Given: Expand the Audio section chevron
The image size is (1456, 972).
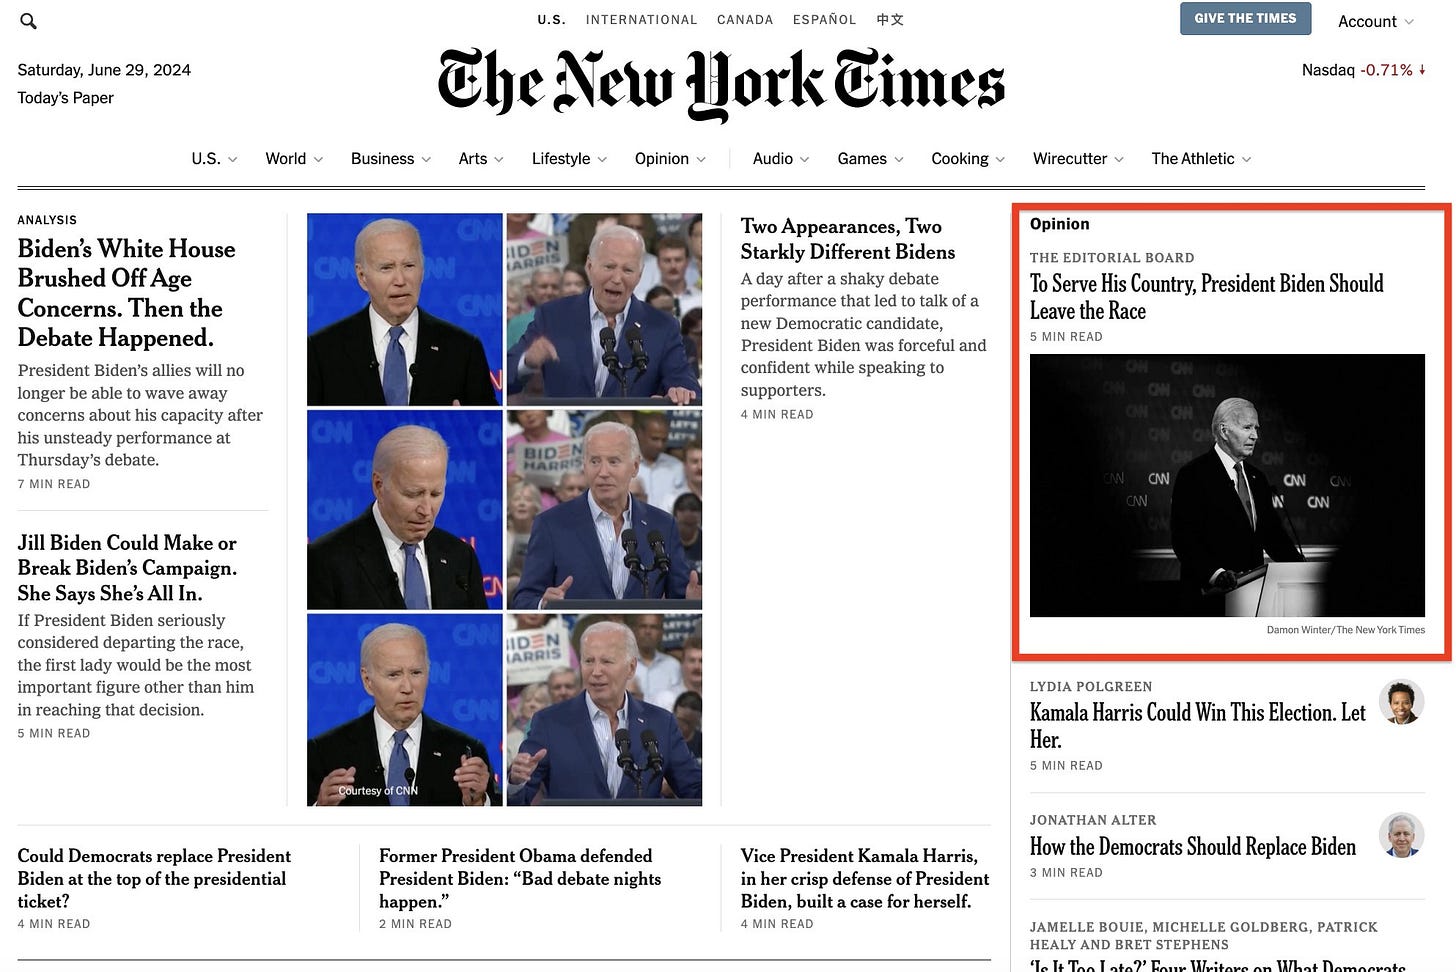Looking at the screenshot, I should click(805, 160).
